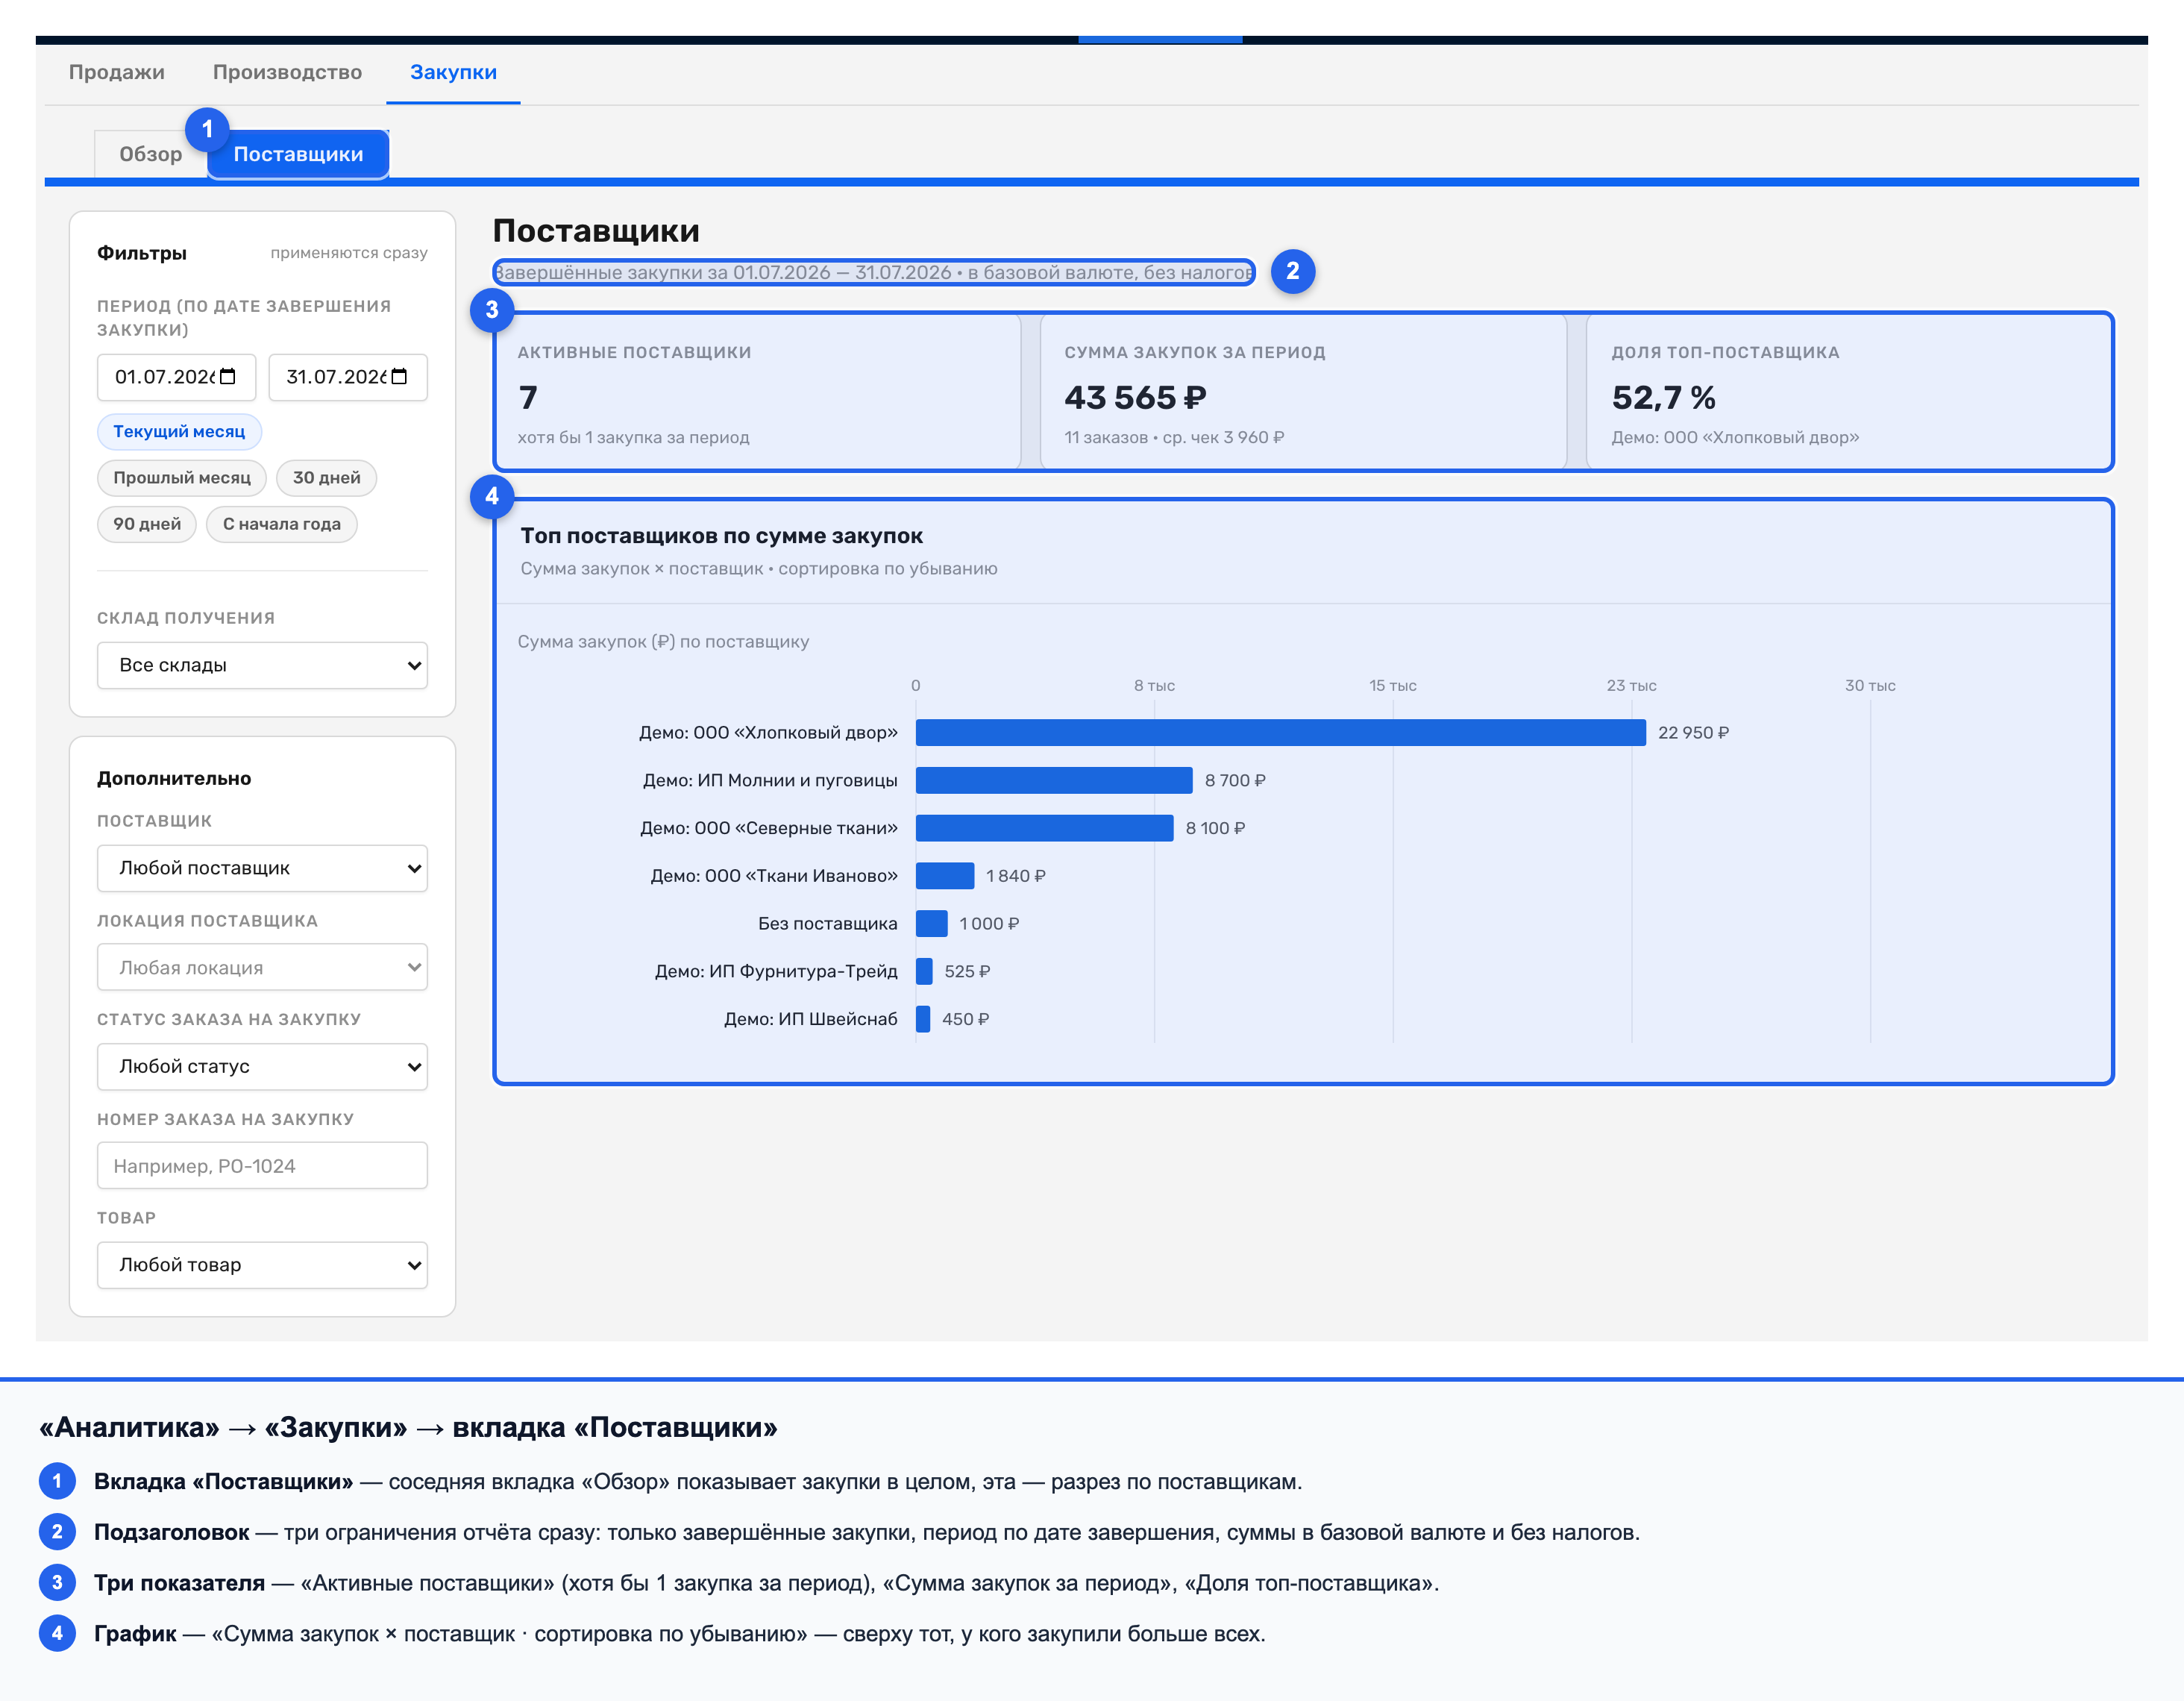Click the Сумма закупок за период card
Screen dimensions: 2184x1701
1303,392
